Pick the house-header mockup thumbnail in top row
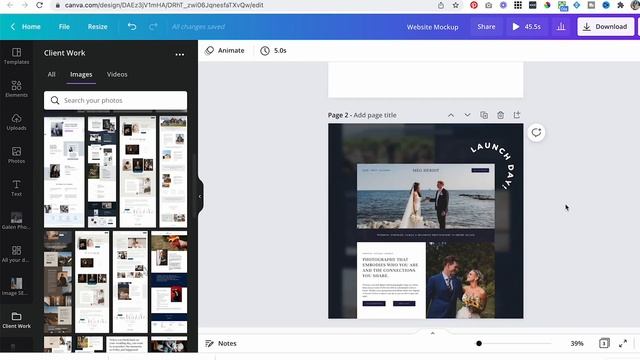Screen dimensions: 640x360 coord(173,172)
